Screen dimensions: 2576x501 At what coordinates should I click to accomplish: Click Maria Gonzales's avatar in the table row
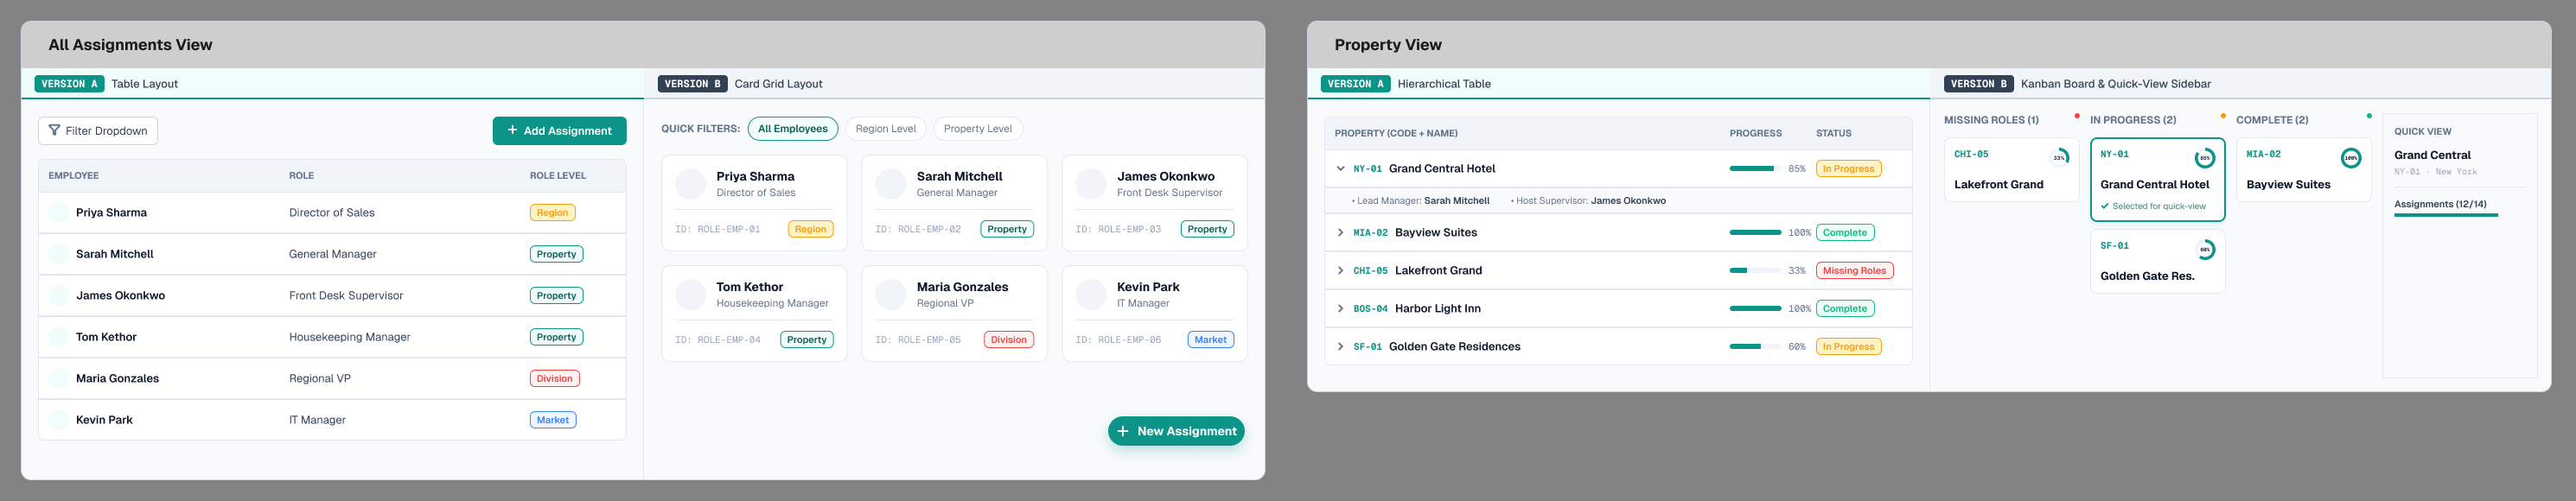coord(59,378)
